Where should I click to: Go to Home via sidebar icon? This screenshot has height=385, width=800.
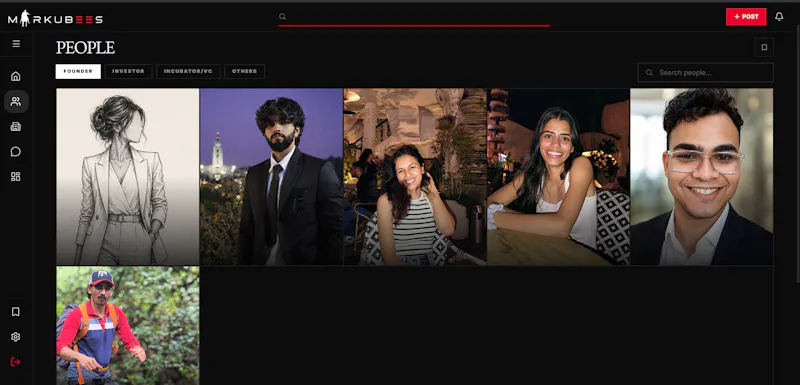pos(16,76)
